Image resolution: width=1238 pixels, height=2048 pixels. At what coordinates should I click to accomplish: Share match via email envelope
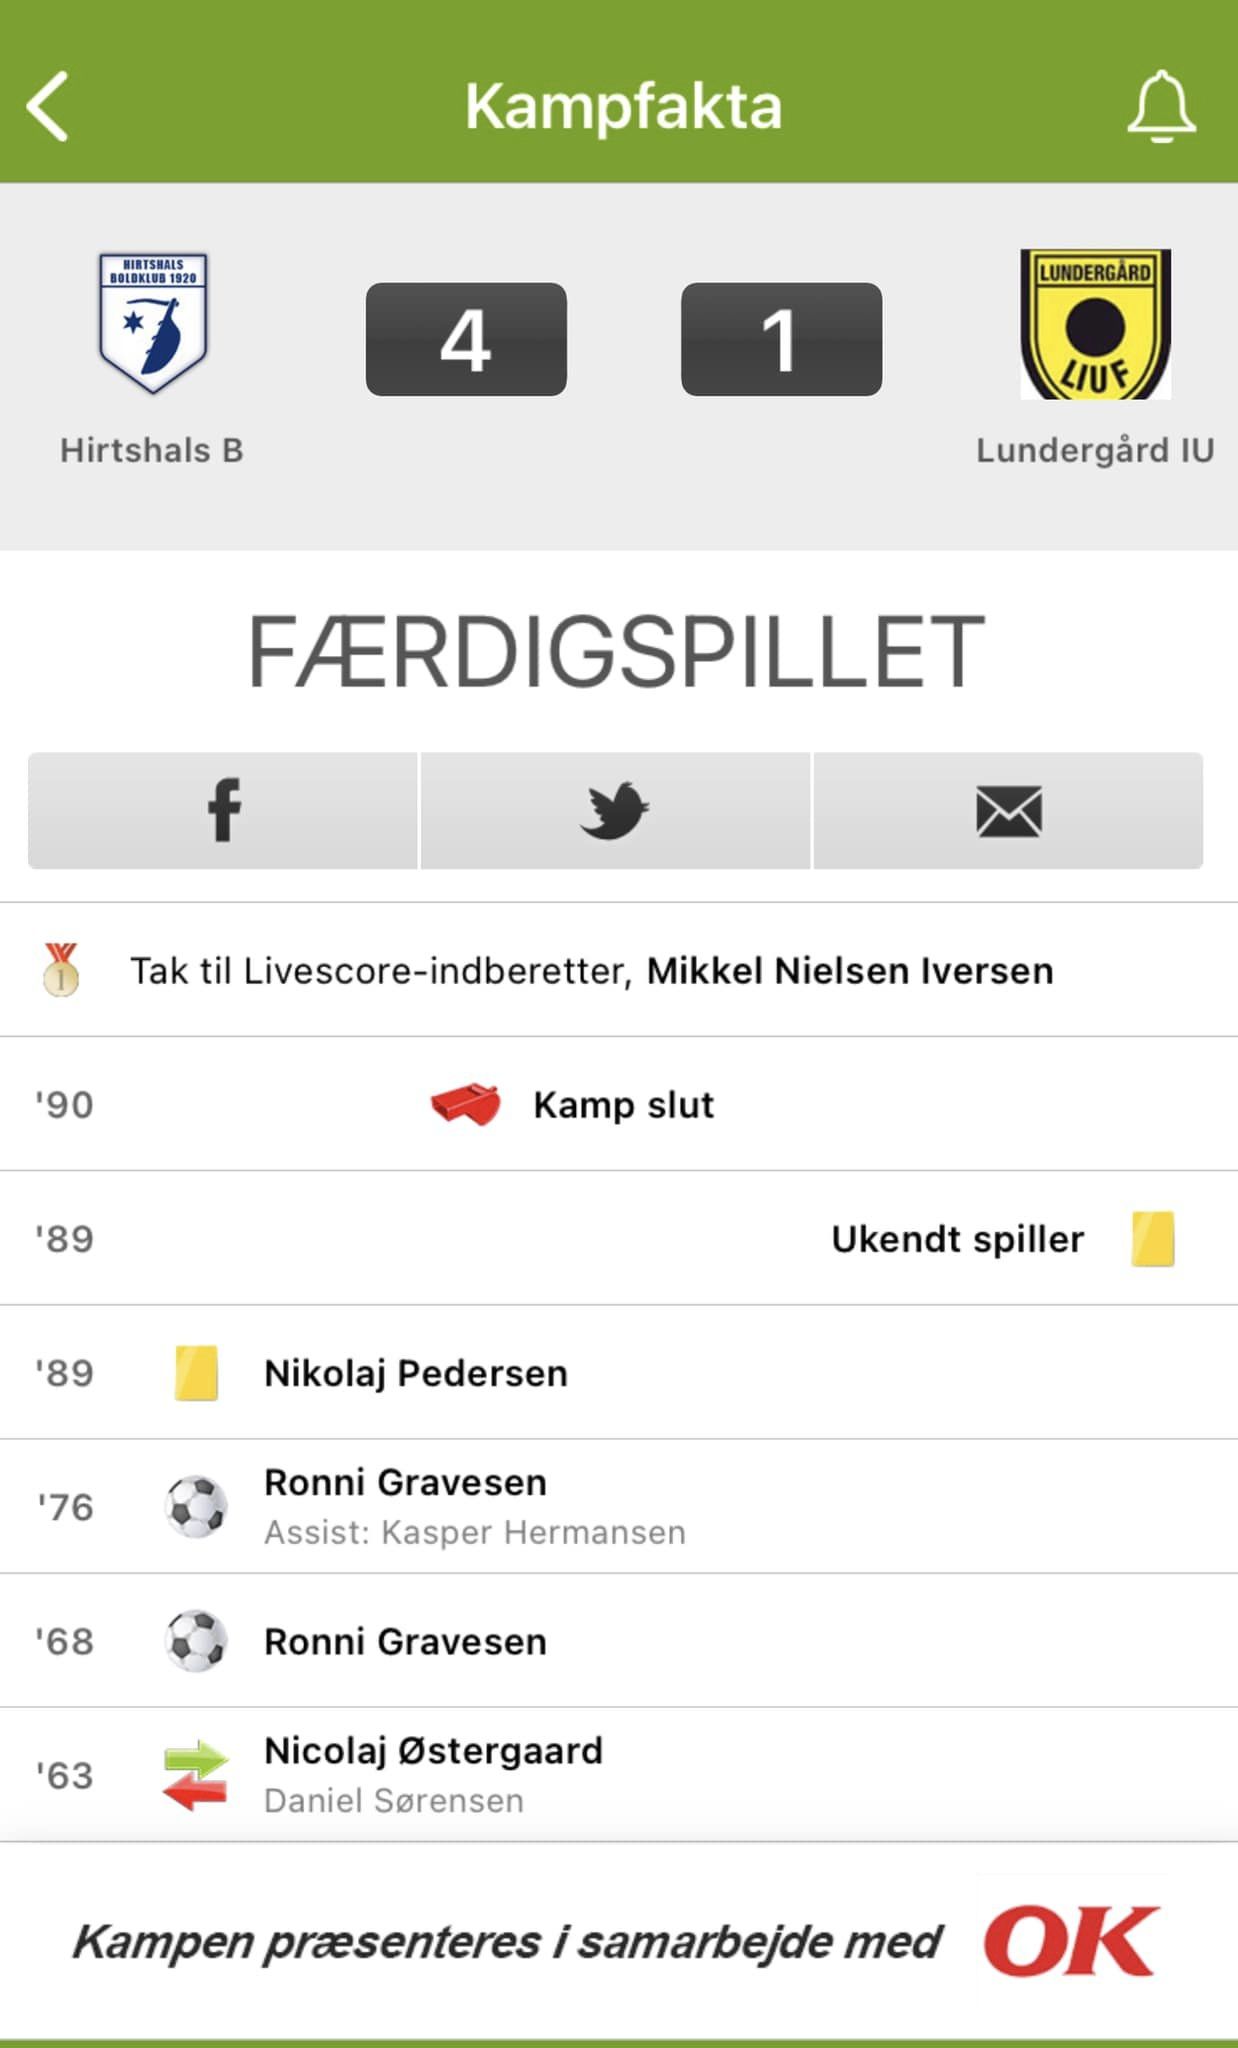(x=1008, y=811)
